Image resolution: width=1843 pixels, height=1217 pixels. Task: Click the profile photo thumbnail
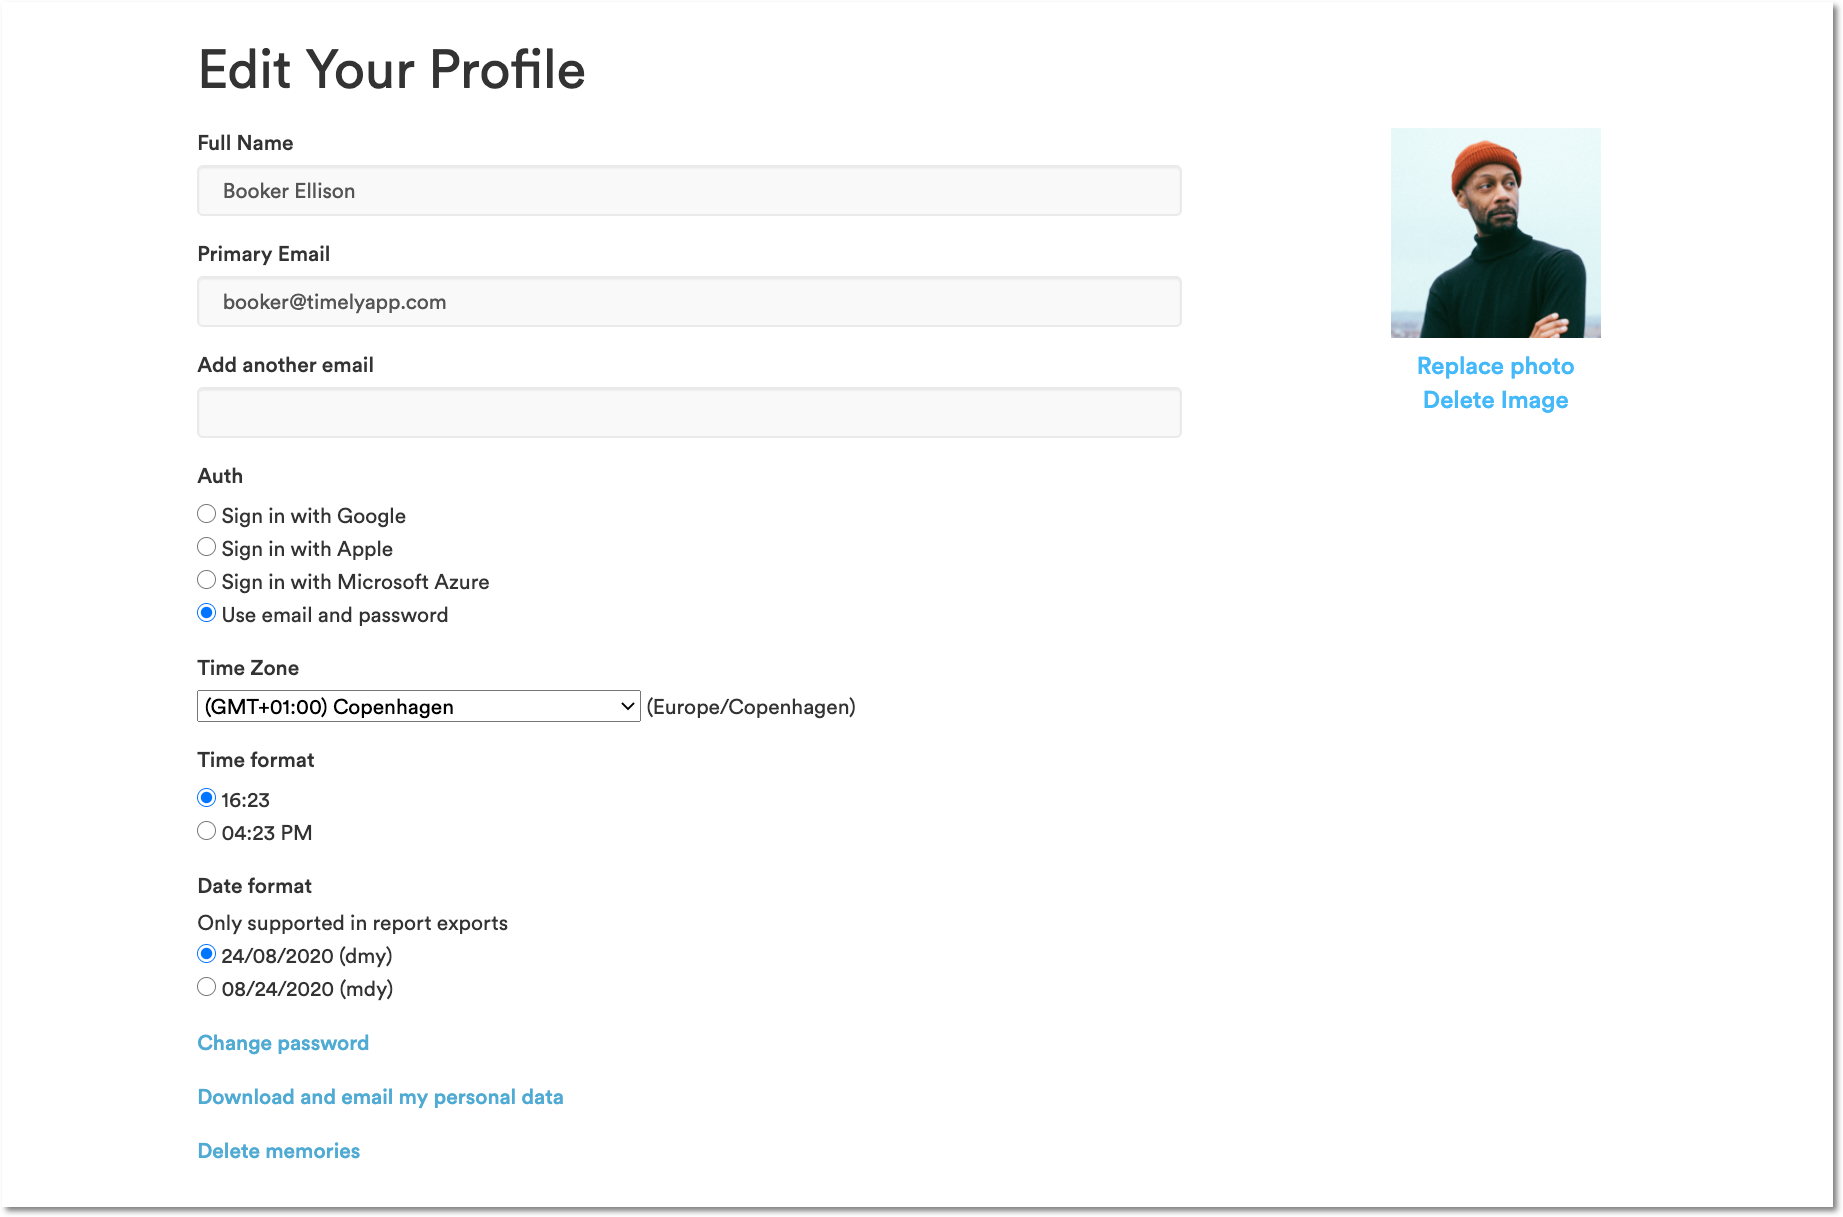click(x=1494, y=233)
